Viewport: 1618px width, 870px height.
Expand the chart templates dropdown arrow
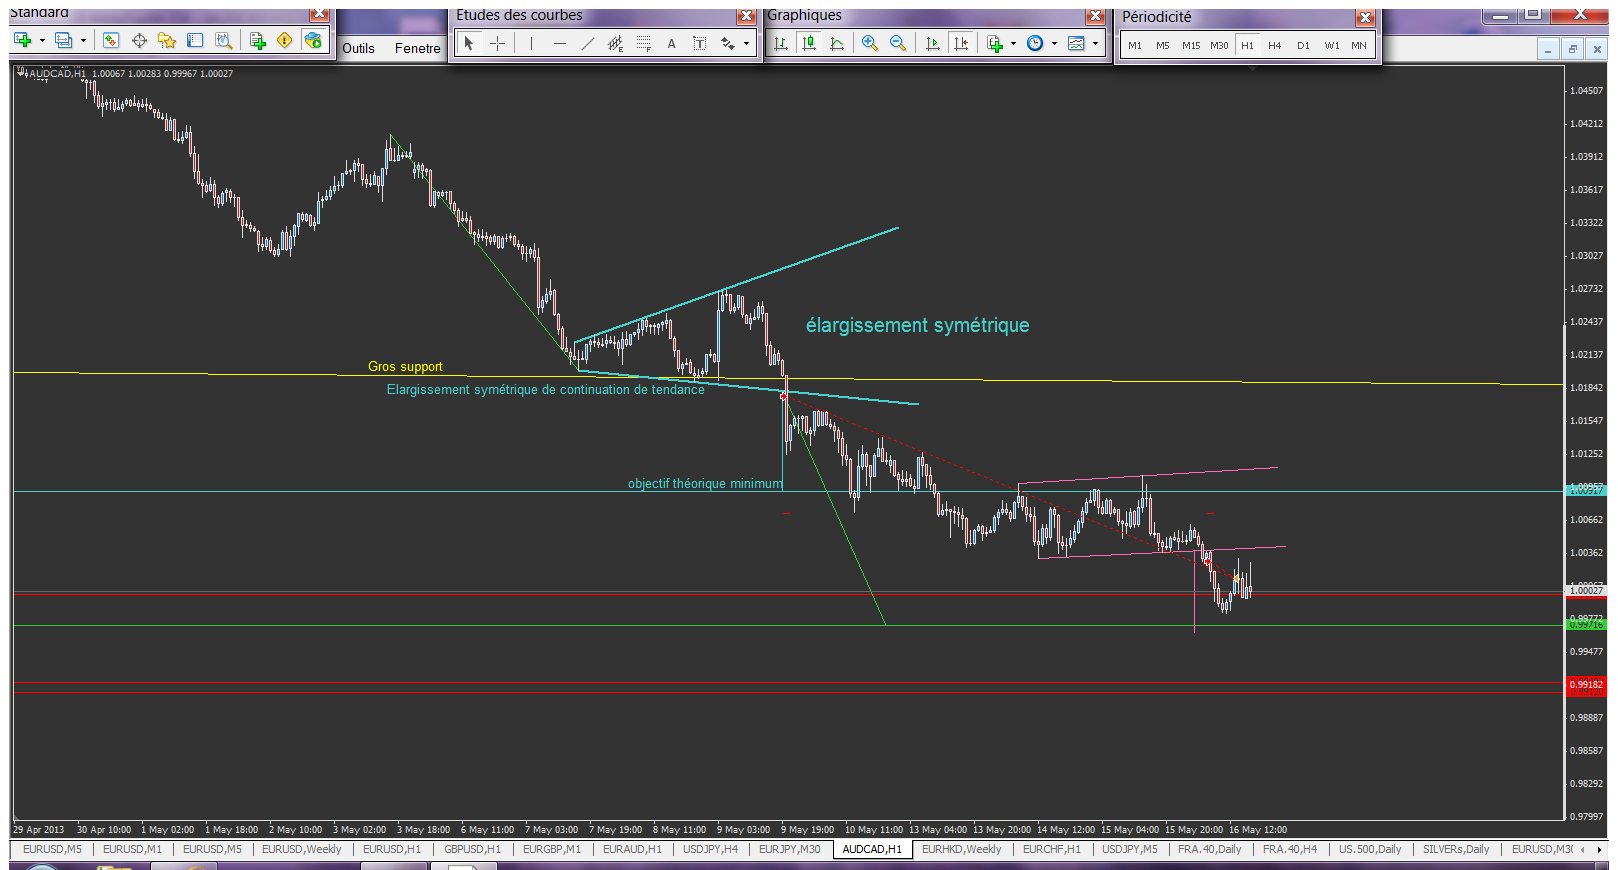point(1095,43)
